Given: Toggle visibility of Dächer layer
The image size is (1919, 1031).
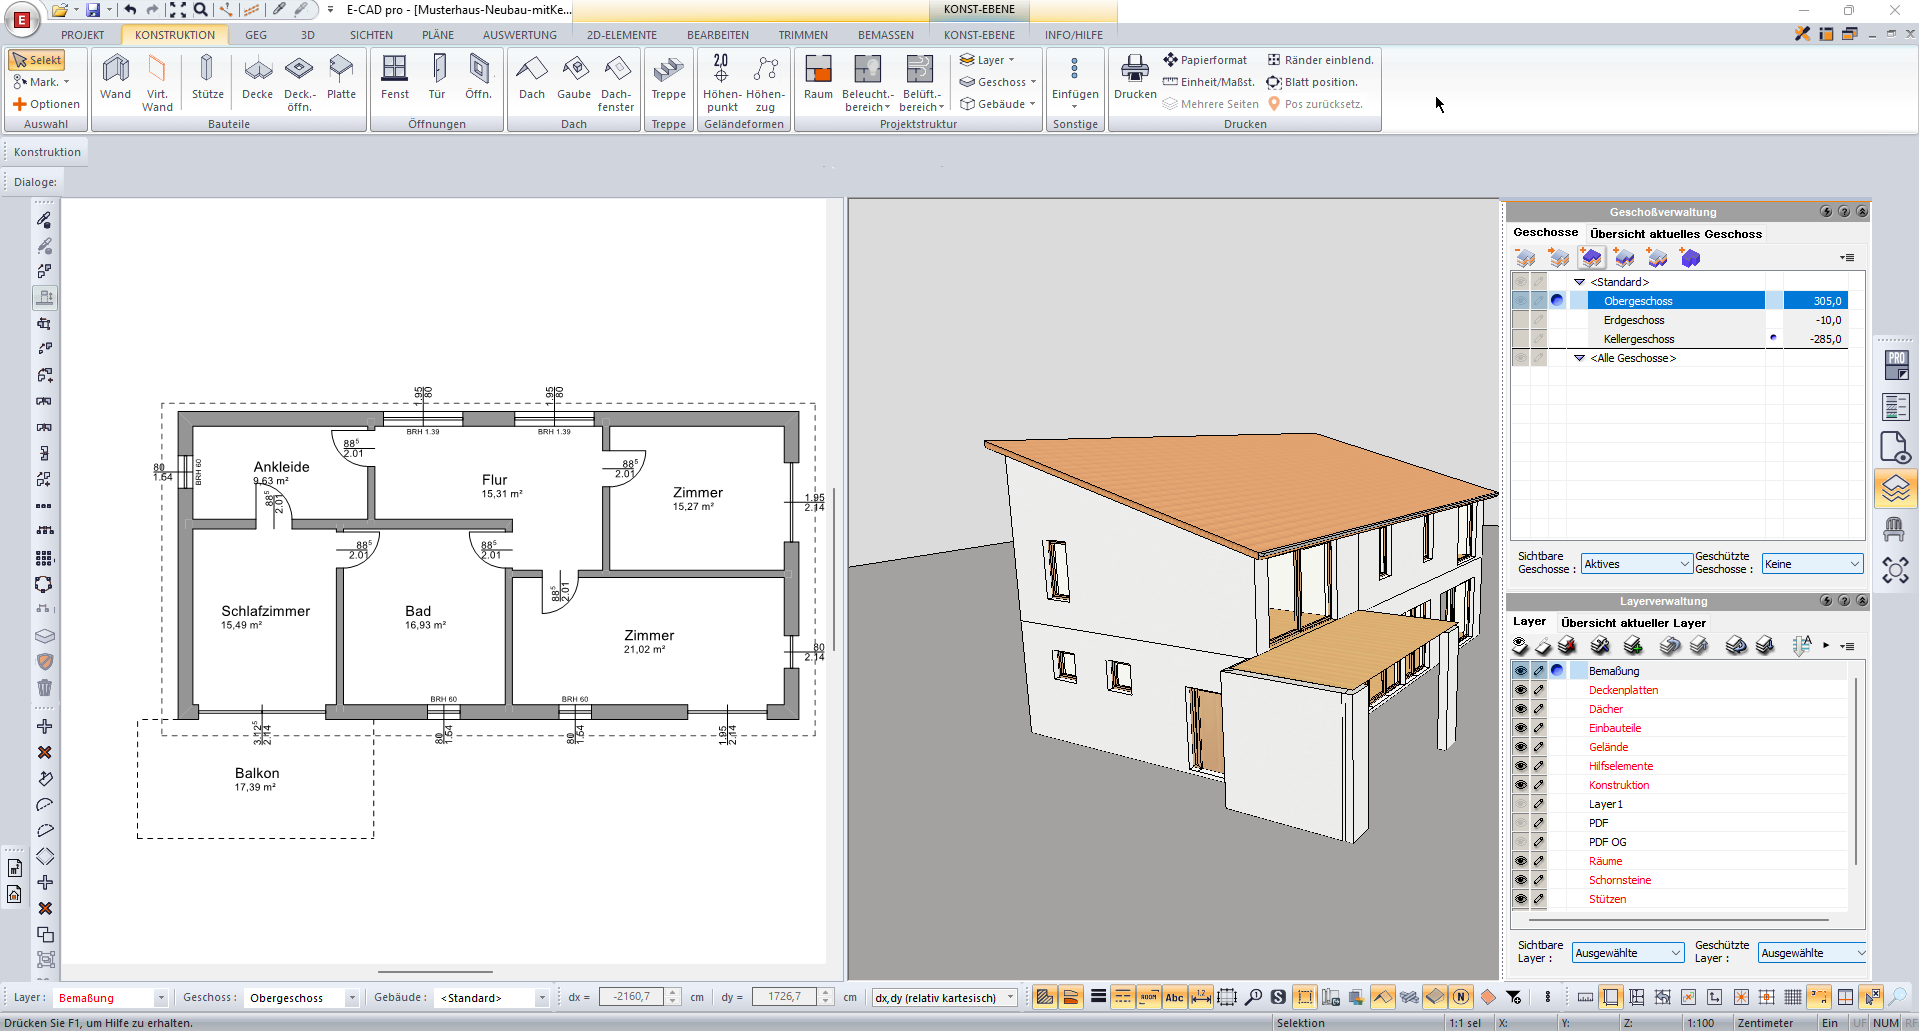Looking at the screenshot, I should click(1521, 709).
